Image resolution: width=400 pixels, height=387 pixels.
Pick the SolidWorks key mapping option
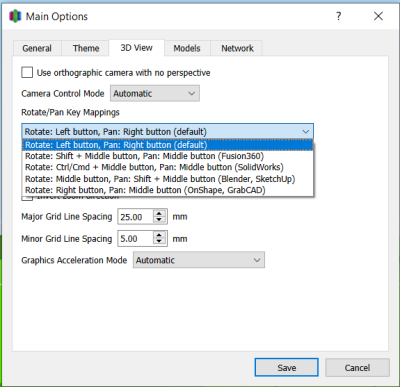(x=168, y=167)
